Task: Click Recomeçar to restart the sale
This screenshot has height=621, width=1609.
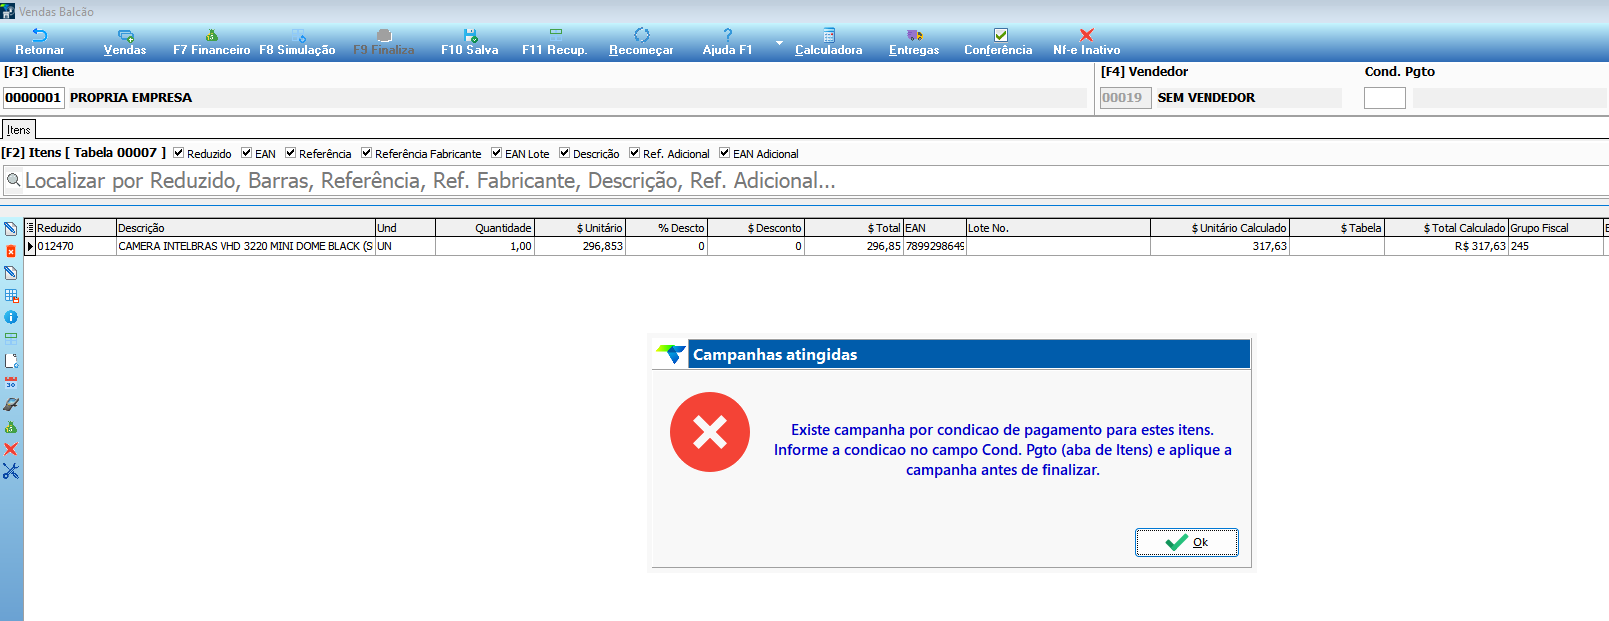Action: (641, 42)
